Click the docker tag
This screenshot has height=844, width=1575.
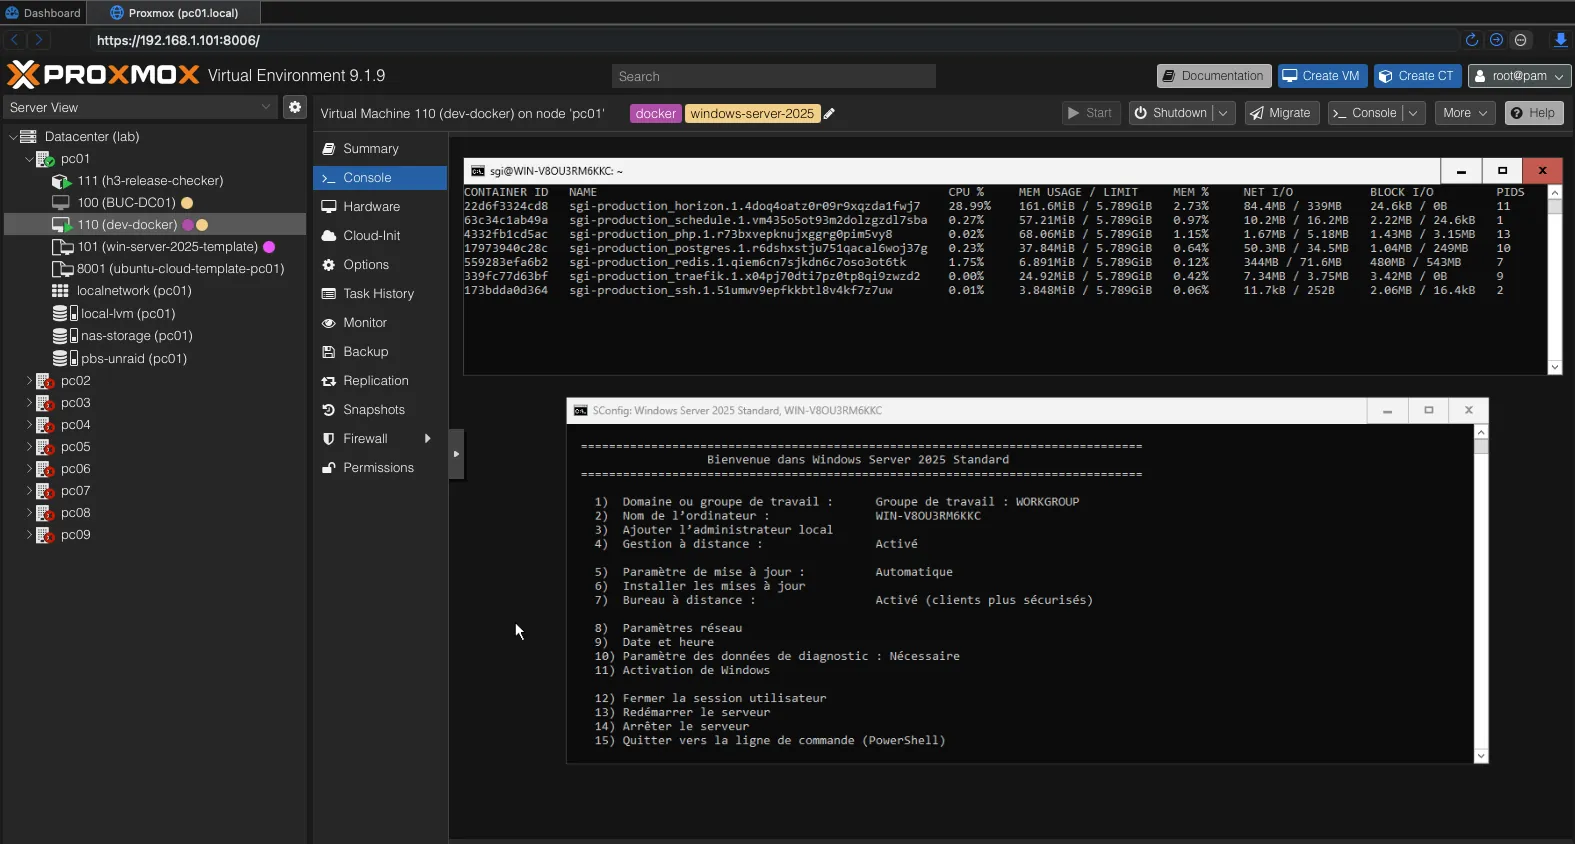(x=656, y=114)
